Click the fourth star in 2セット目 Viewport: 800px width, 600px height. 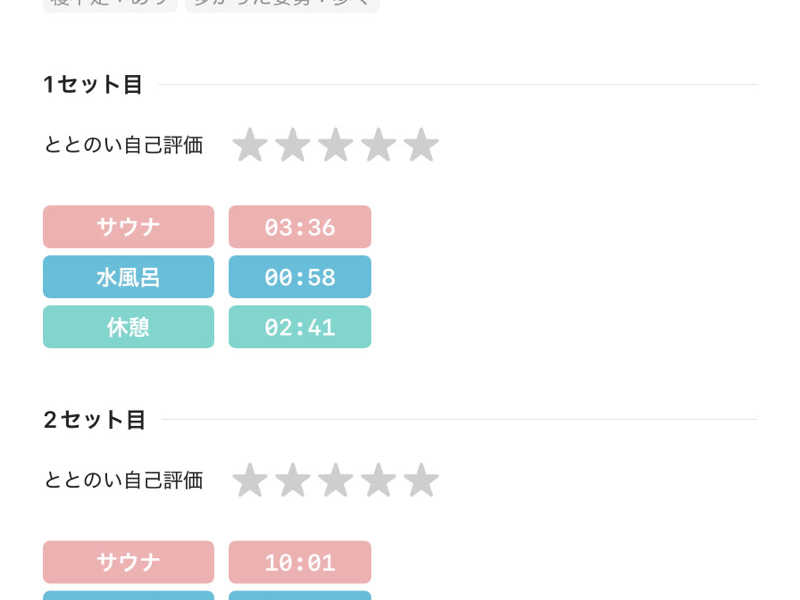click(x=378, y=480)
